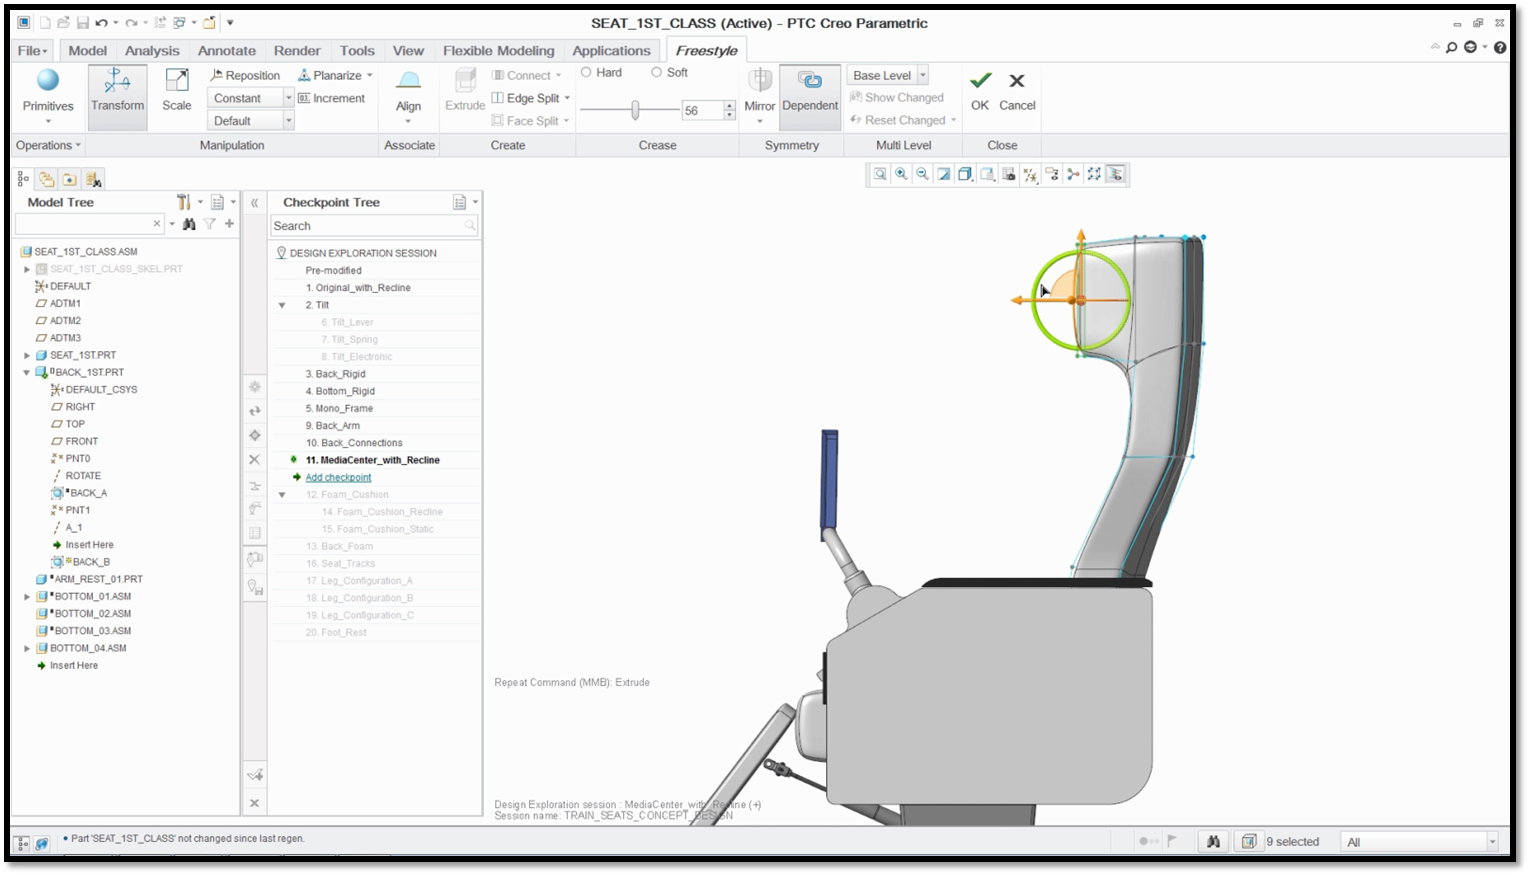1529x875 pixels.
Task: Open the Edge Split dropdown arrow
Action: [x=567, y=98]
